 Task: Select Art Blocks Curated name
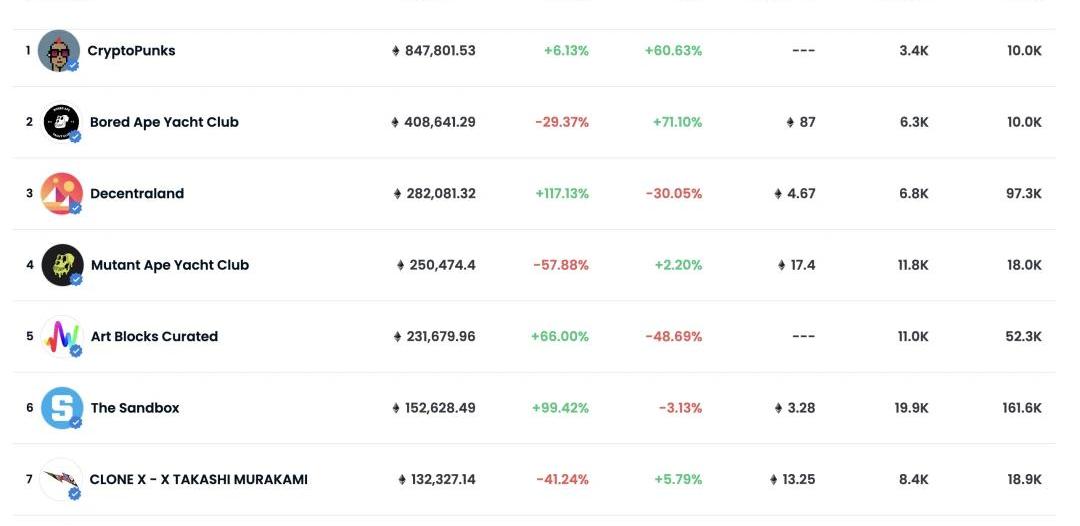[x=154, y=337]
